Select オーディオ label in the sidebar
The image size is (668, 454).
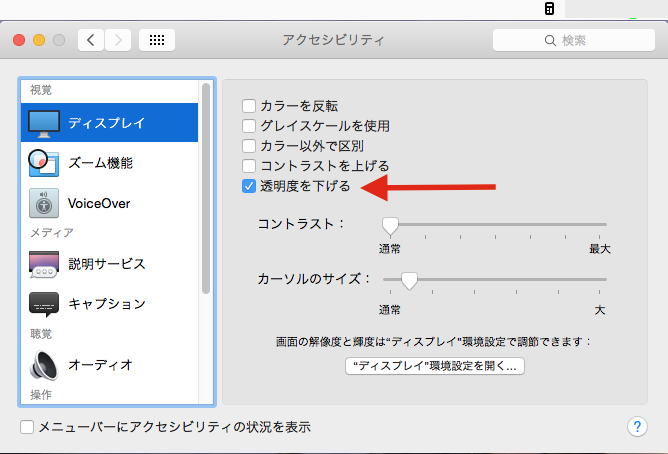(x=101, y=365)
